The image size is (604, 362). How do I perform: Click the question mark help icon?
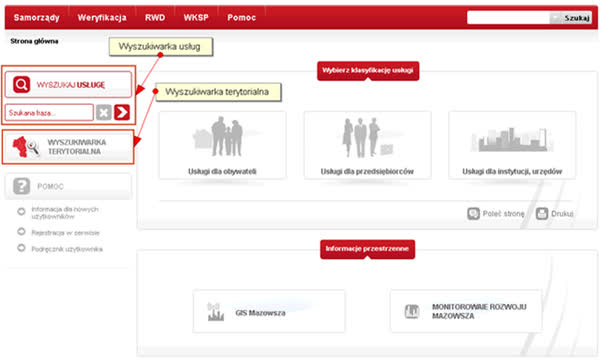tap(21, 186)
